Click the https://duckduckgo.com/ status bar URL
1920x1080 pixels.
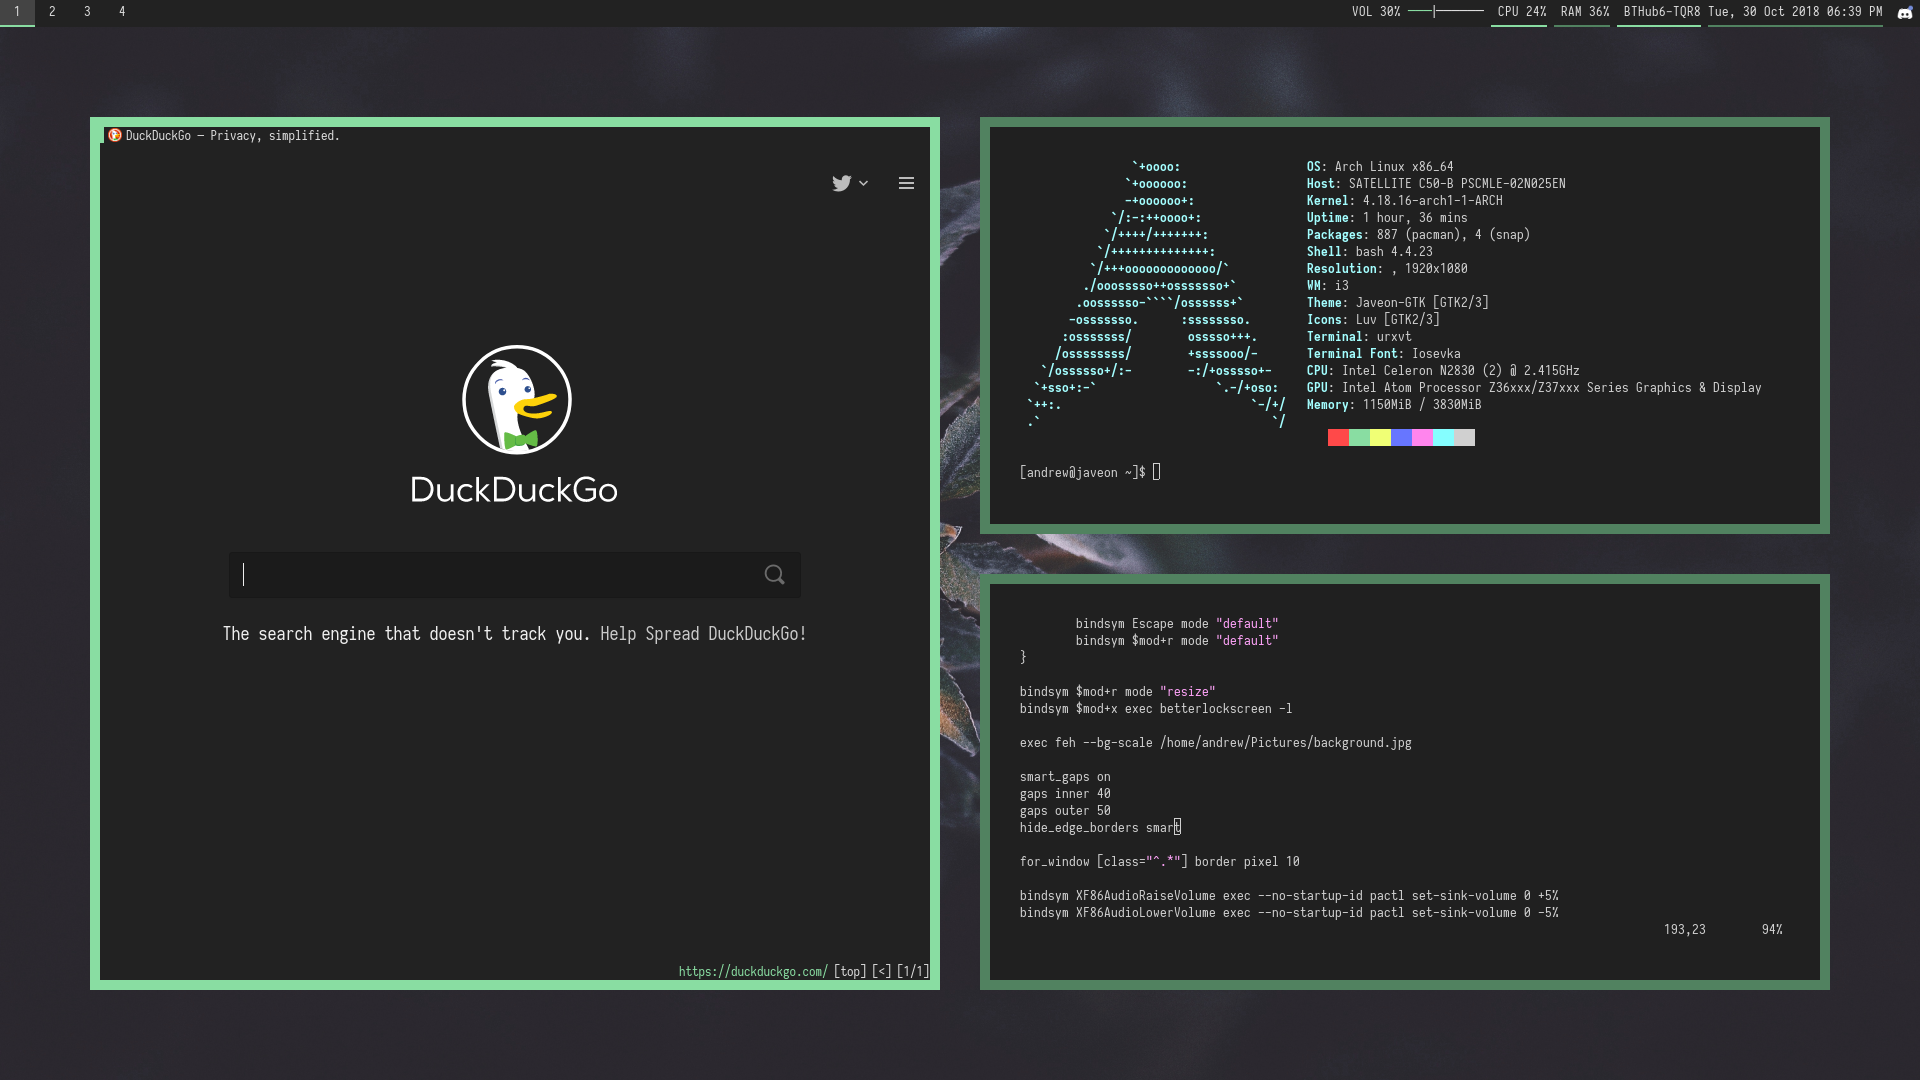point(753,971)
